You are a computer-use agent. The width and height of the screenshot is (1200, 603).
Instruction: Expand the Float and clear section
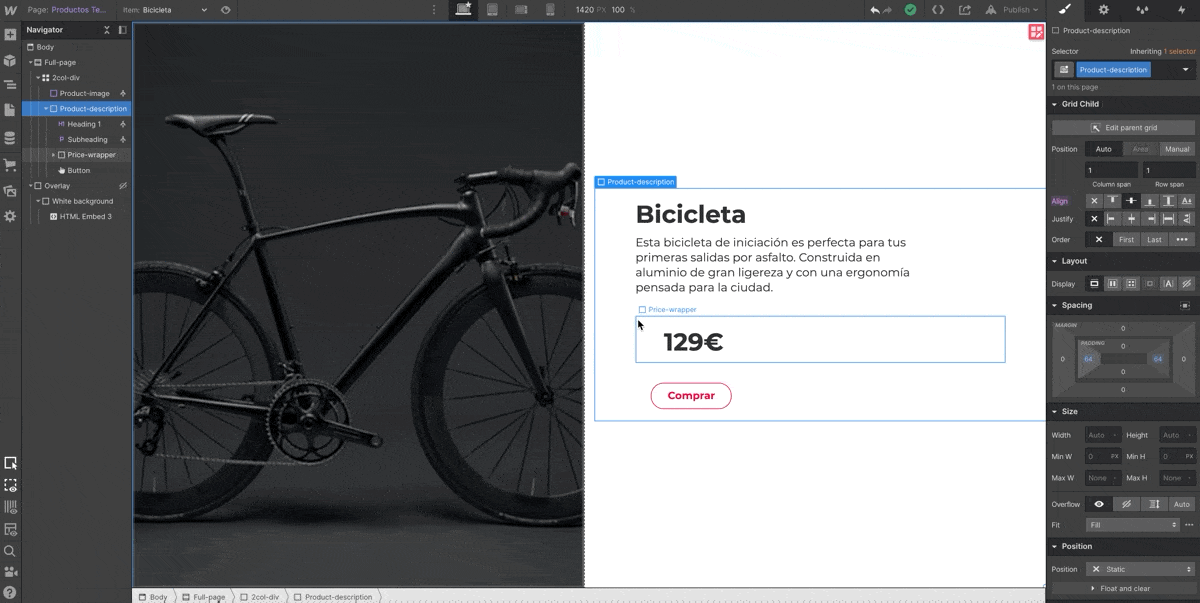(x=1120, y=589)
